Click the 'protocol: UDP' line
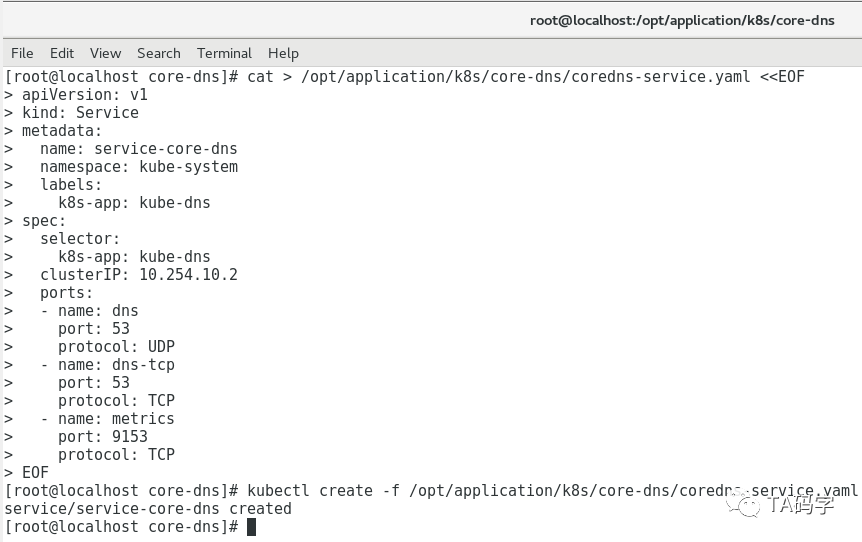The image size is (862, 542). (116, 347)
